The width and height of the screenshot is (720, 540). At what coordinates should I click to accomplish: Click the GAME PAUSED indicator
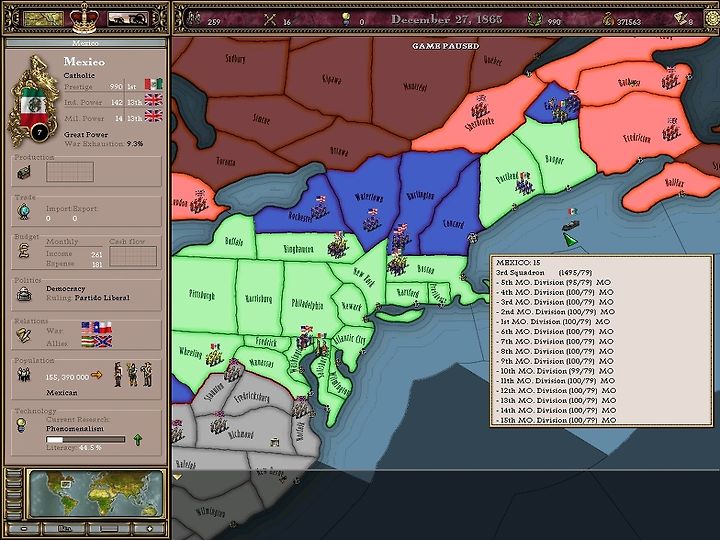click(445, 46)
